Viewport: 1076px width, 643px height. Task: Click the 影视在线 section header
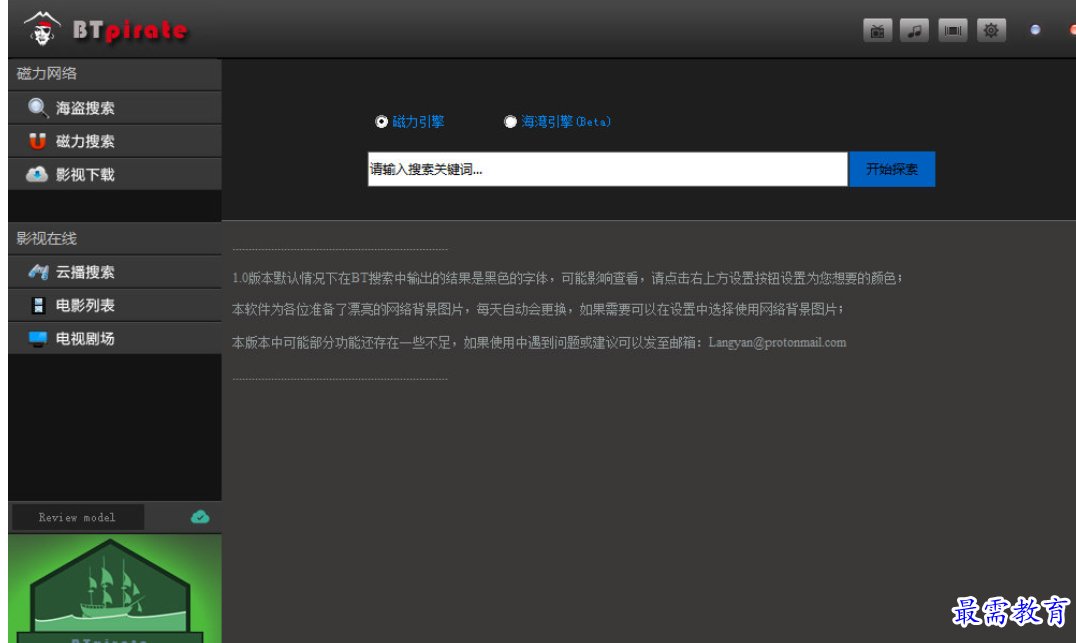coord(115,238)
